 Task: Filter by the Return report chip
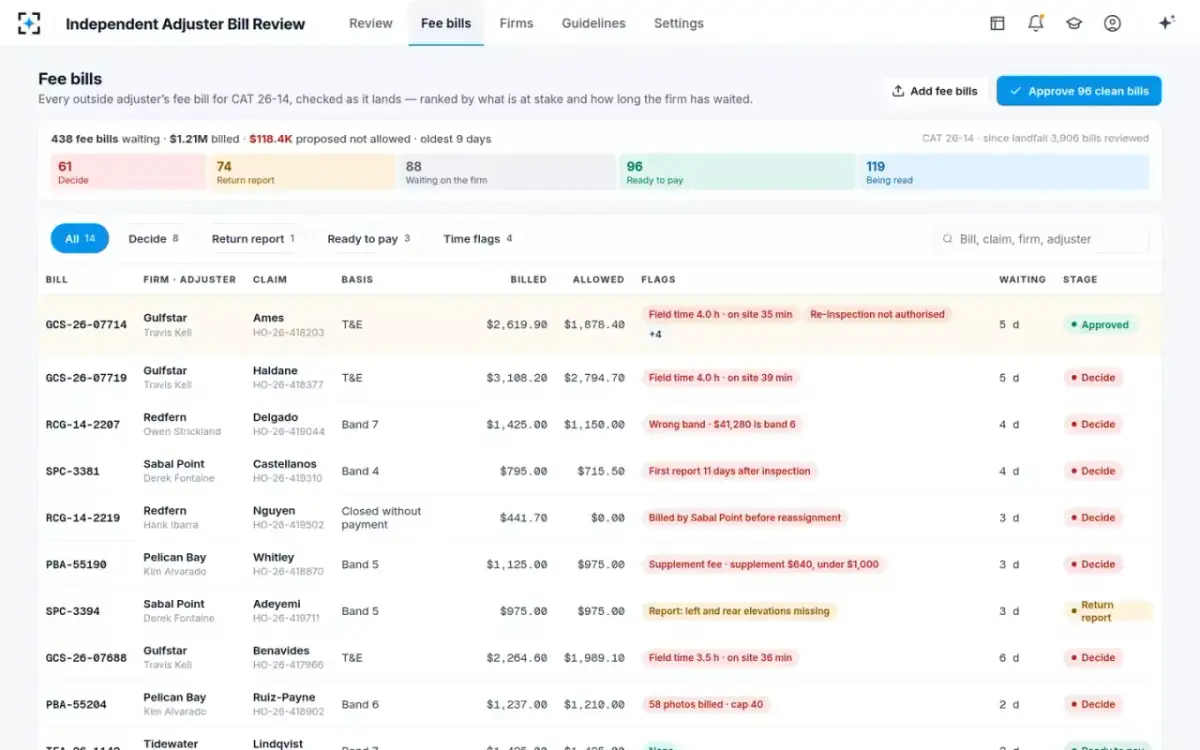click(253, 239)
